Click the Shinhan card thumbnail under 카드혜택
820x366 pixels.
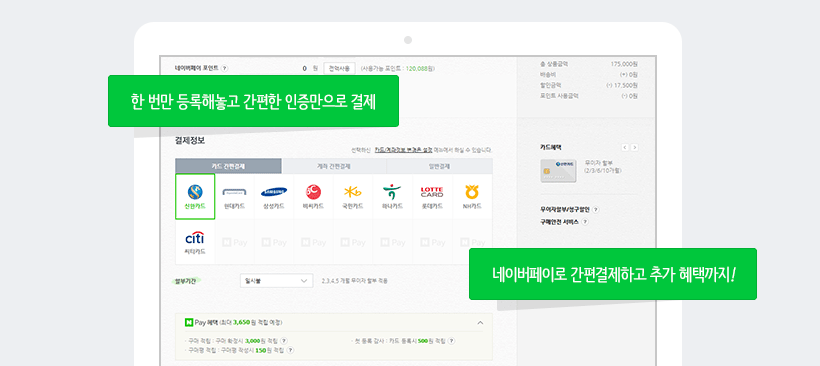pos(559,171)
